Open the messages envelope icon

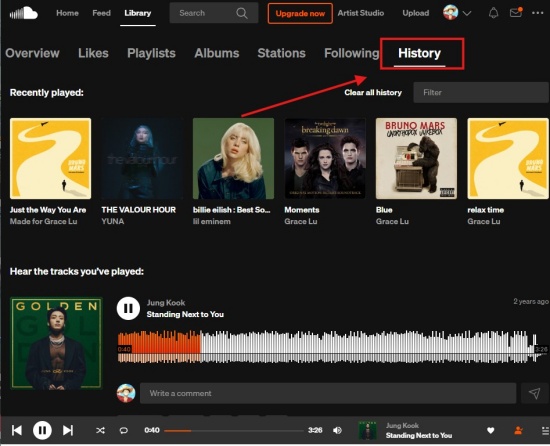[x=516, y=13]
